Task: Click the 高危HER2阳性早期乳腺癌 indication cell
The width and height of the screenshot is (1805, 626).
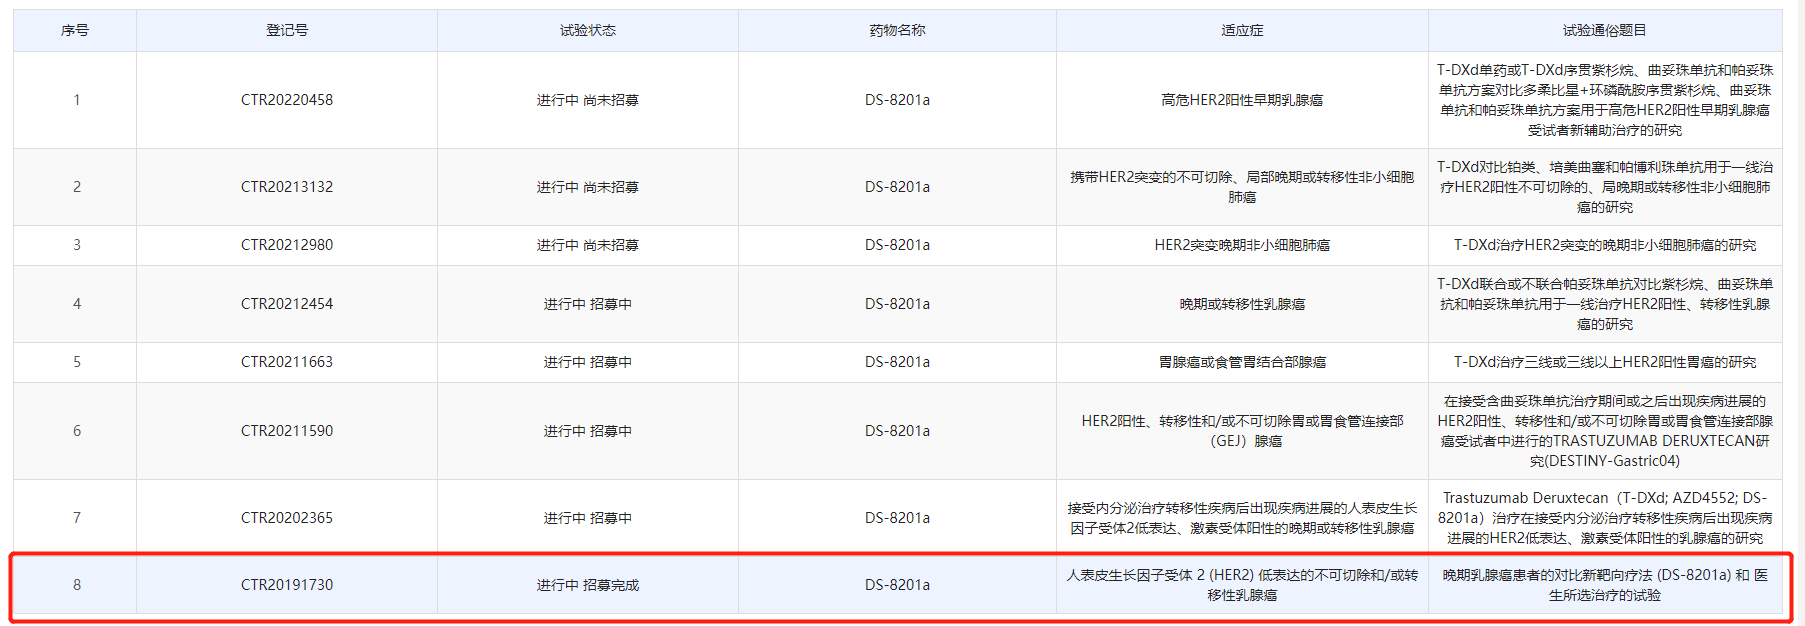Action: point(1242,100)
